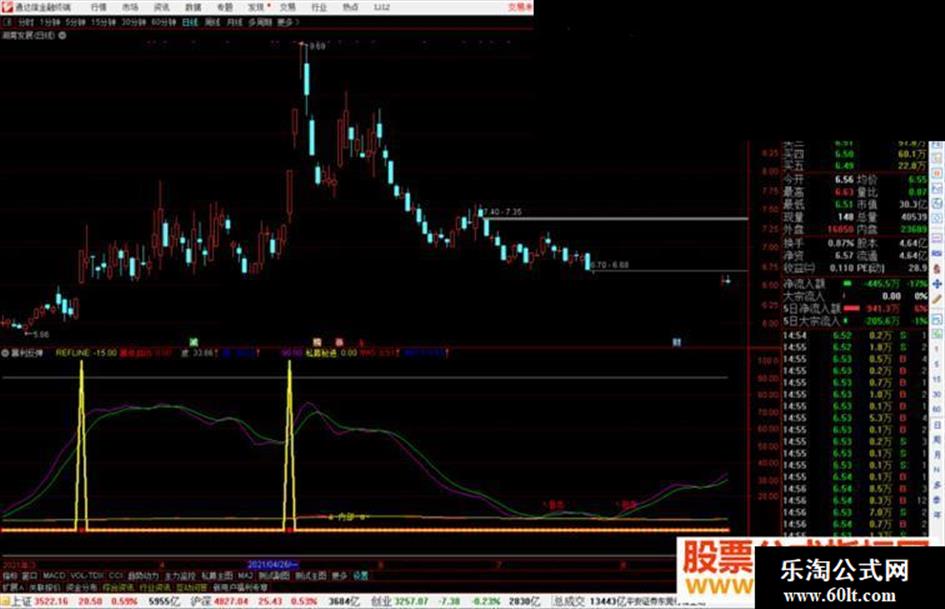Open the 数据 menu
This screenshot has height=609, width=945.
point(193,7)
